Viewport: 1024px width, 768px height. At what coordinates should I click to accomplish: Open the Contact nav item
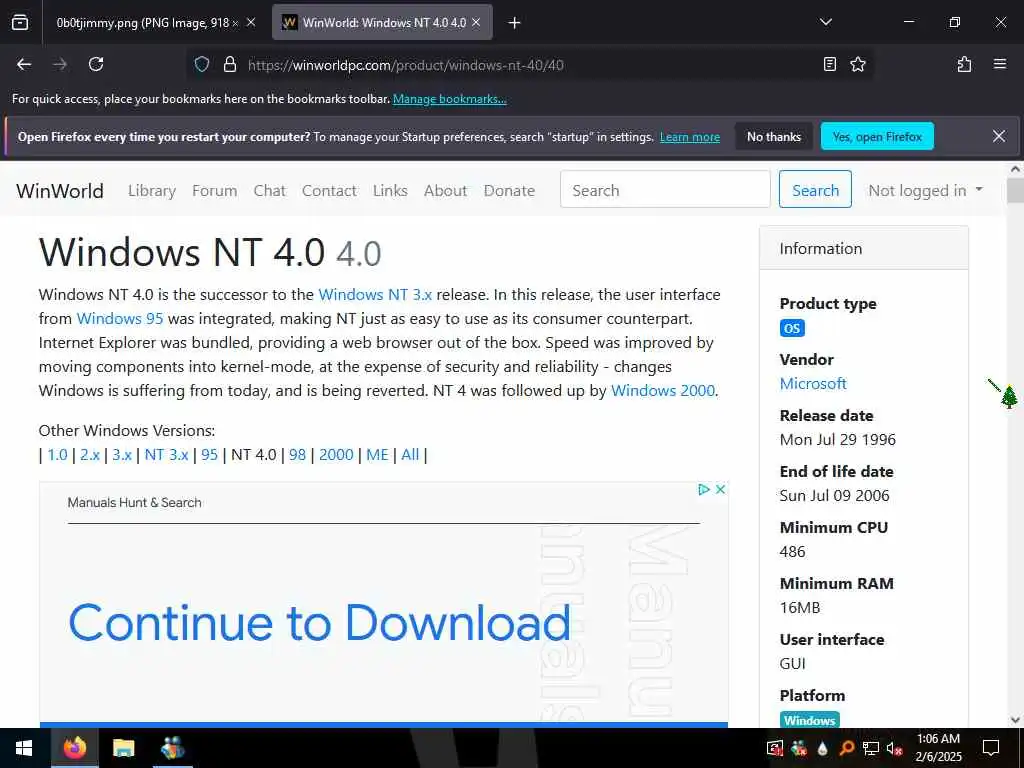329,191
